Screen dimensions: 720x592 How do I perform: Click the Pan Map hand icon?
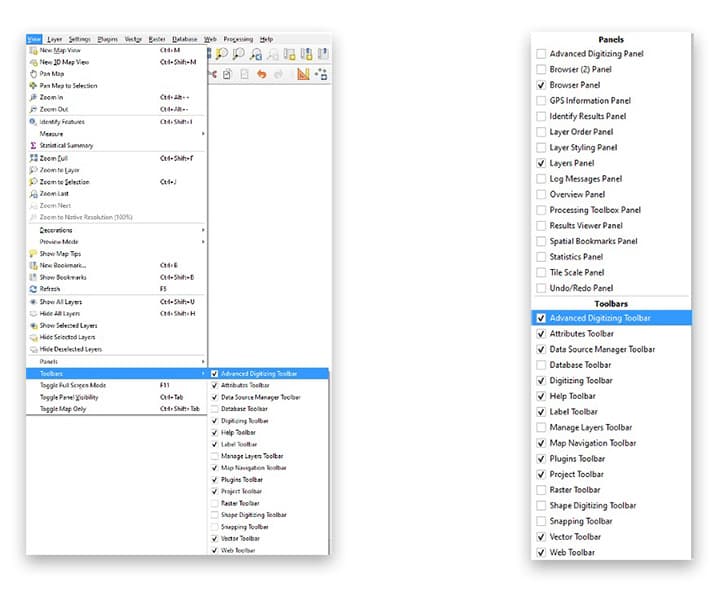pyautogui.click(x=33, y=73)
